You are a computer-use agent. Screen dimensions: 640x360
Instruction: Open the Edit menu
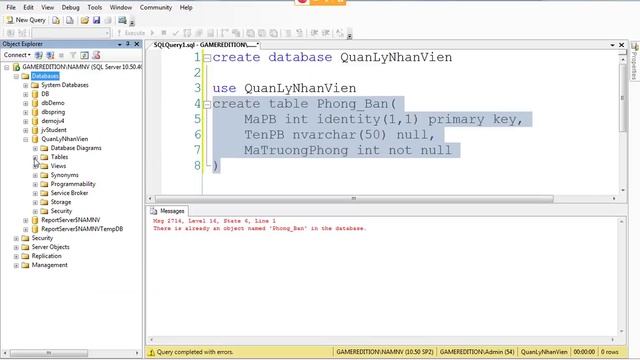[29, 7]
